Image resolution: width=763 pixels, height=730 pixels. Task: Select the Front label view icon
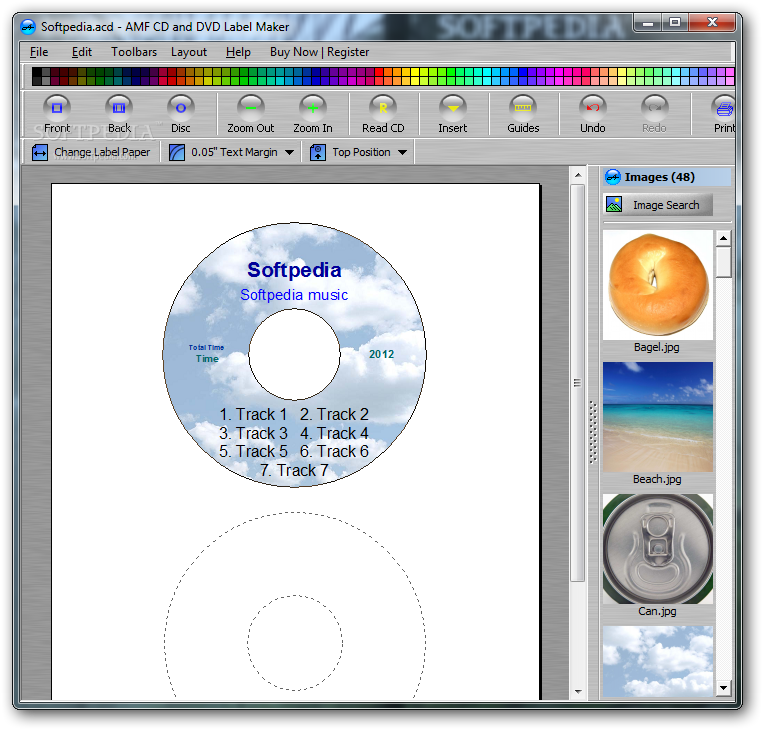tap(57, 108)
